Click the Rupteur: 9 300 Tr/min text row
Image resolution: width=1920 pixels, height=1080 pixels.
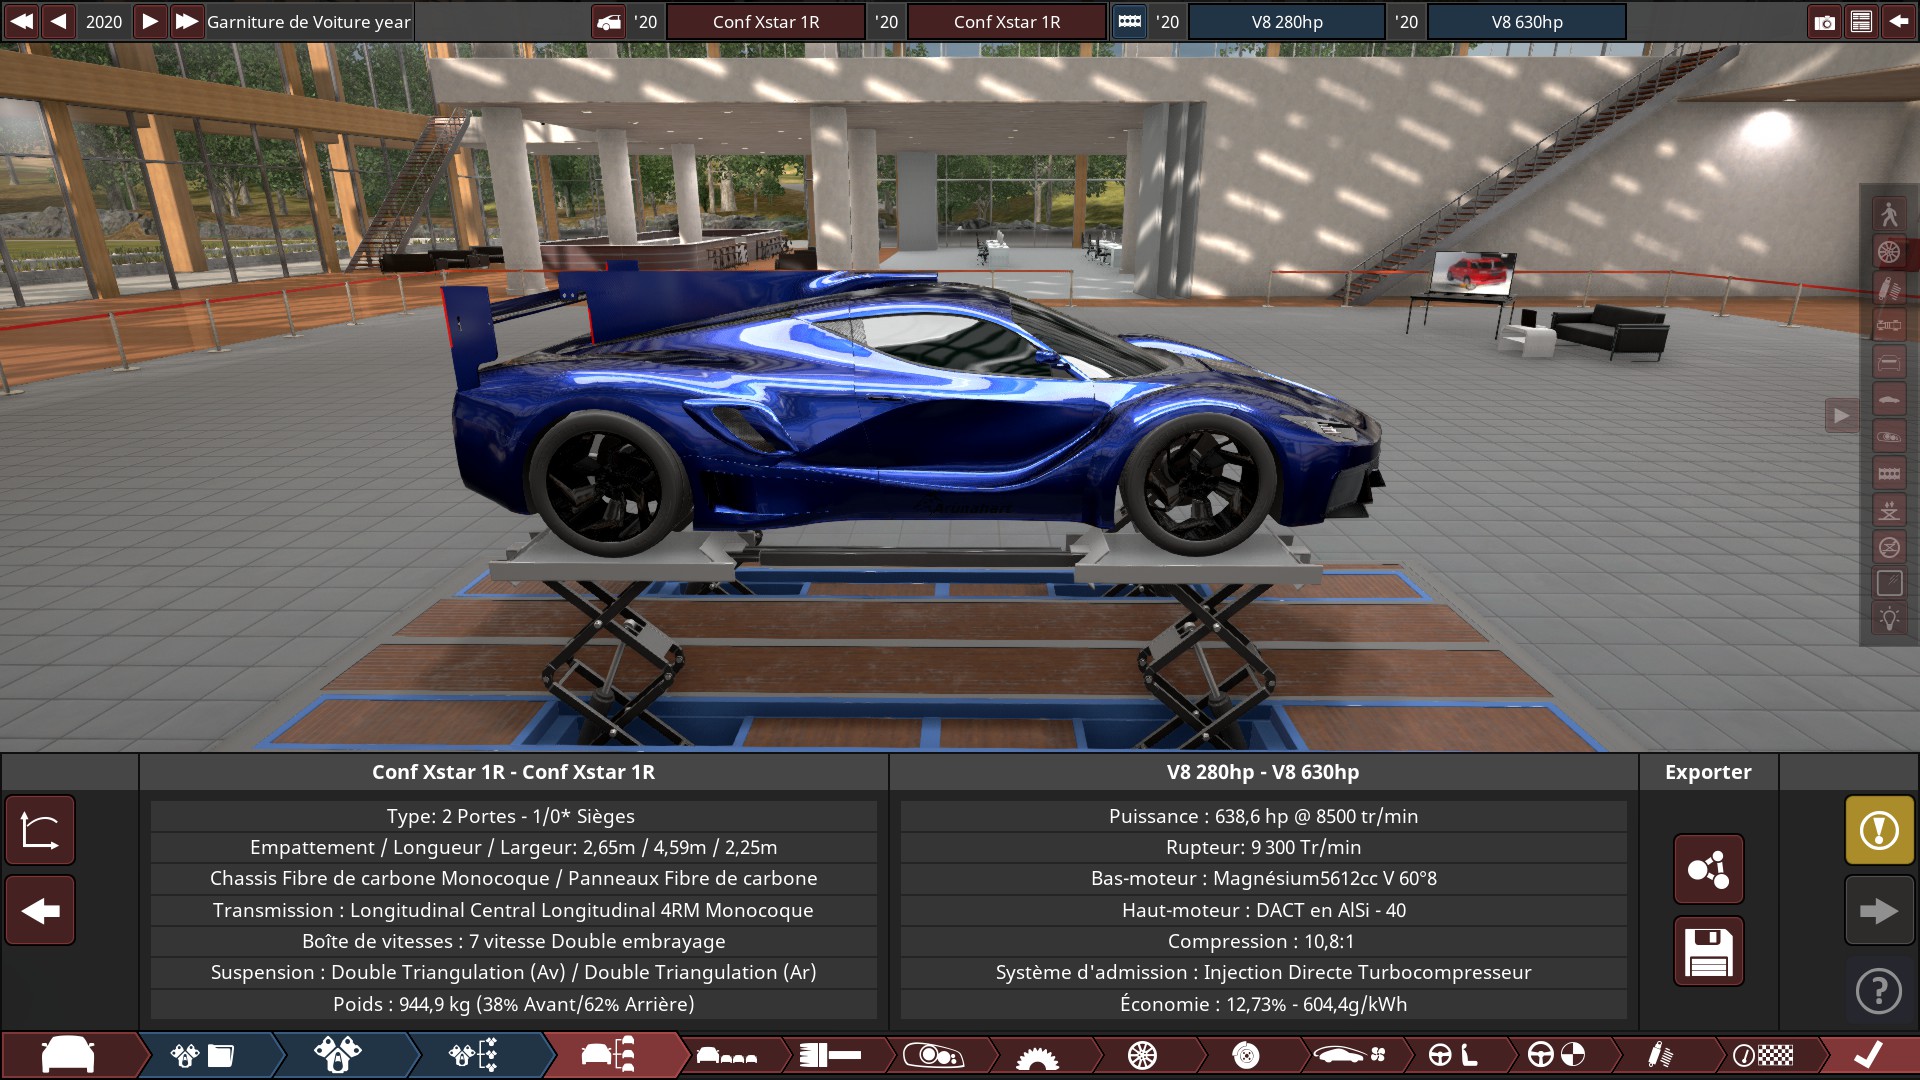[1263, 847]
